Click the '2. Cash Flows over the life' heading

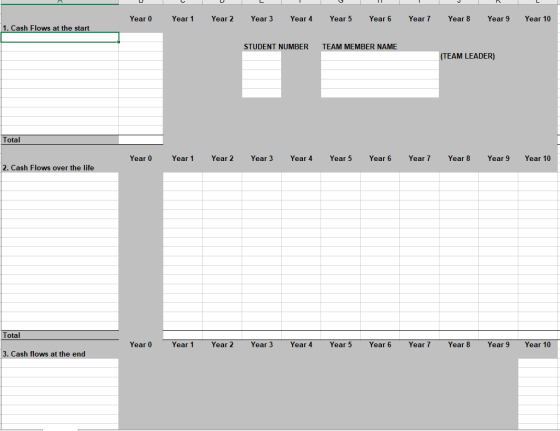[48, 168]
